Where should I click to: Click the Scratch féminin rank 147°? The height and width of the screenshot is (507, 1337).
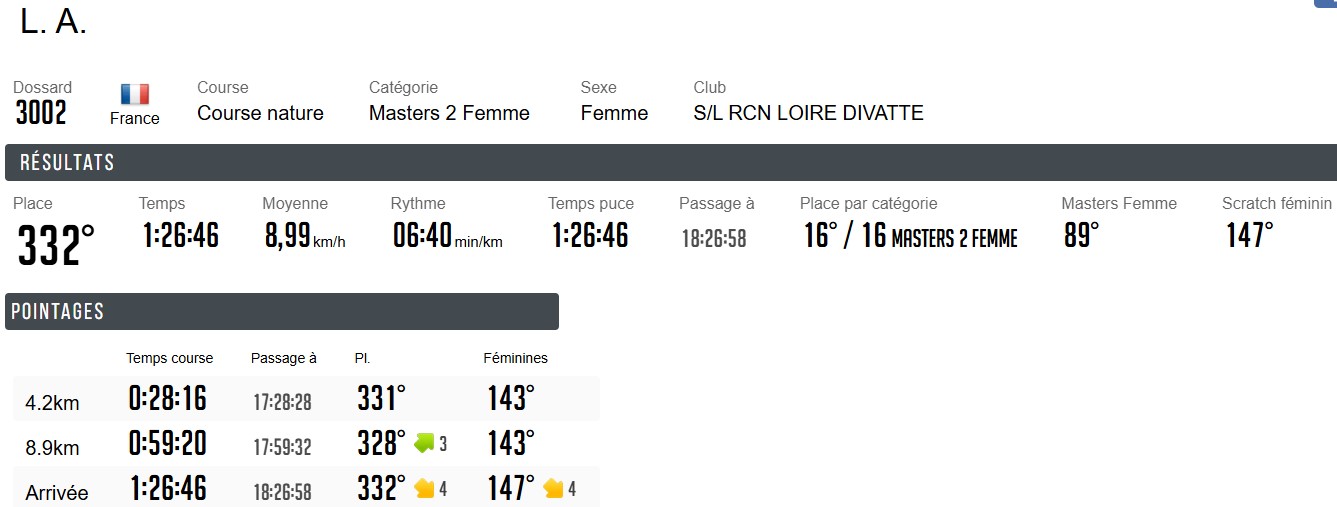point(1249,236)
